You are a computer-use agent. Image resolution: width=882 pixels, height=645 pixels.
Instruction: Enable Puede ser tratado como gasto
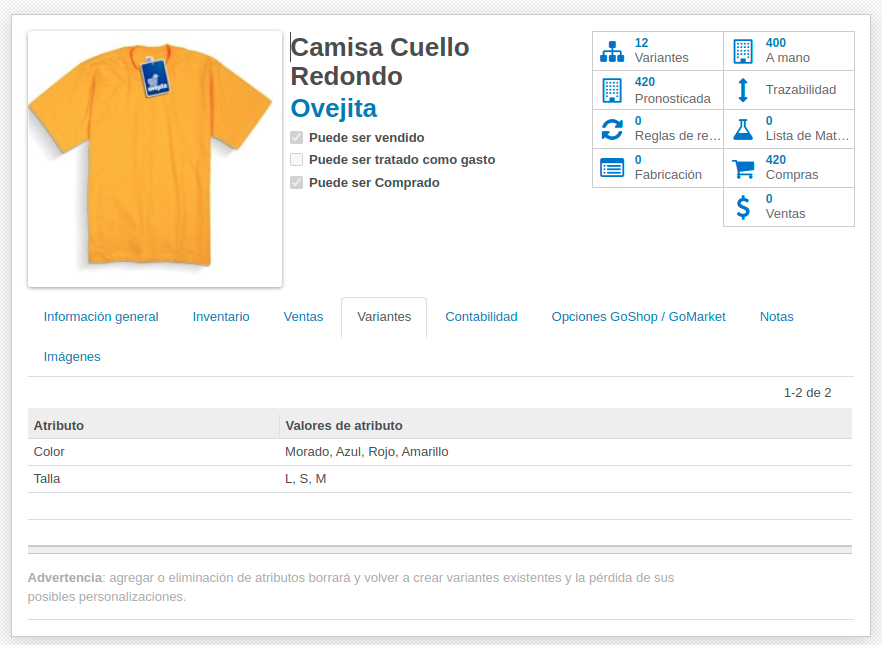[x=296, y=160]
